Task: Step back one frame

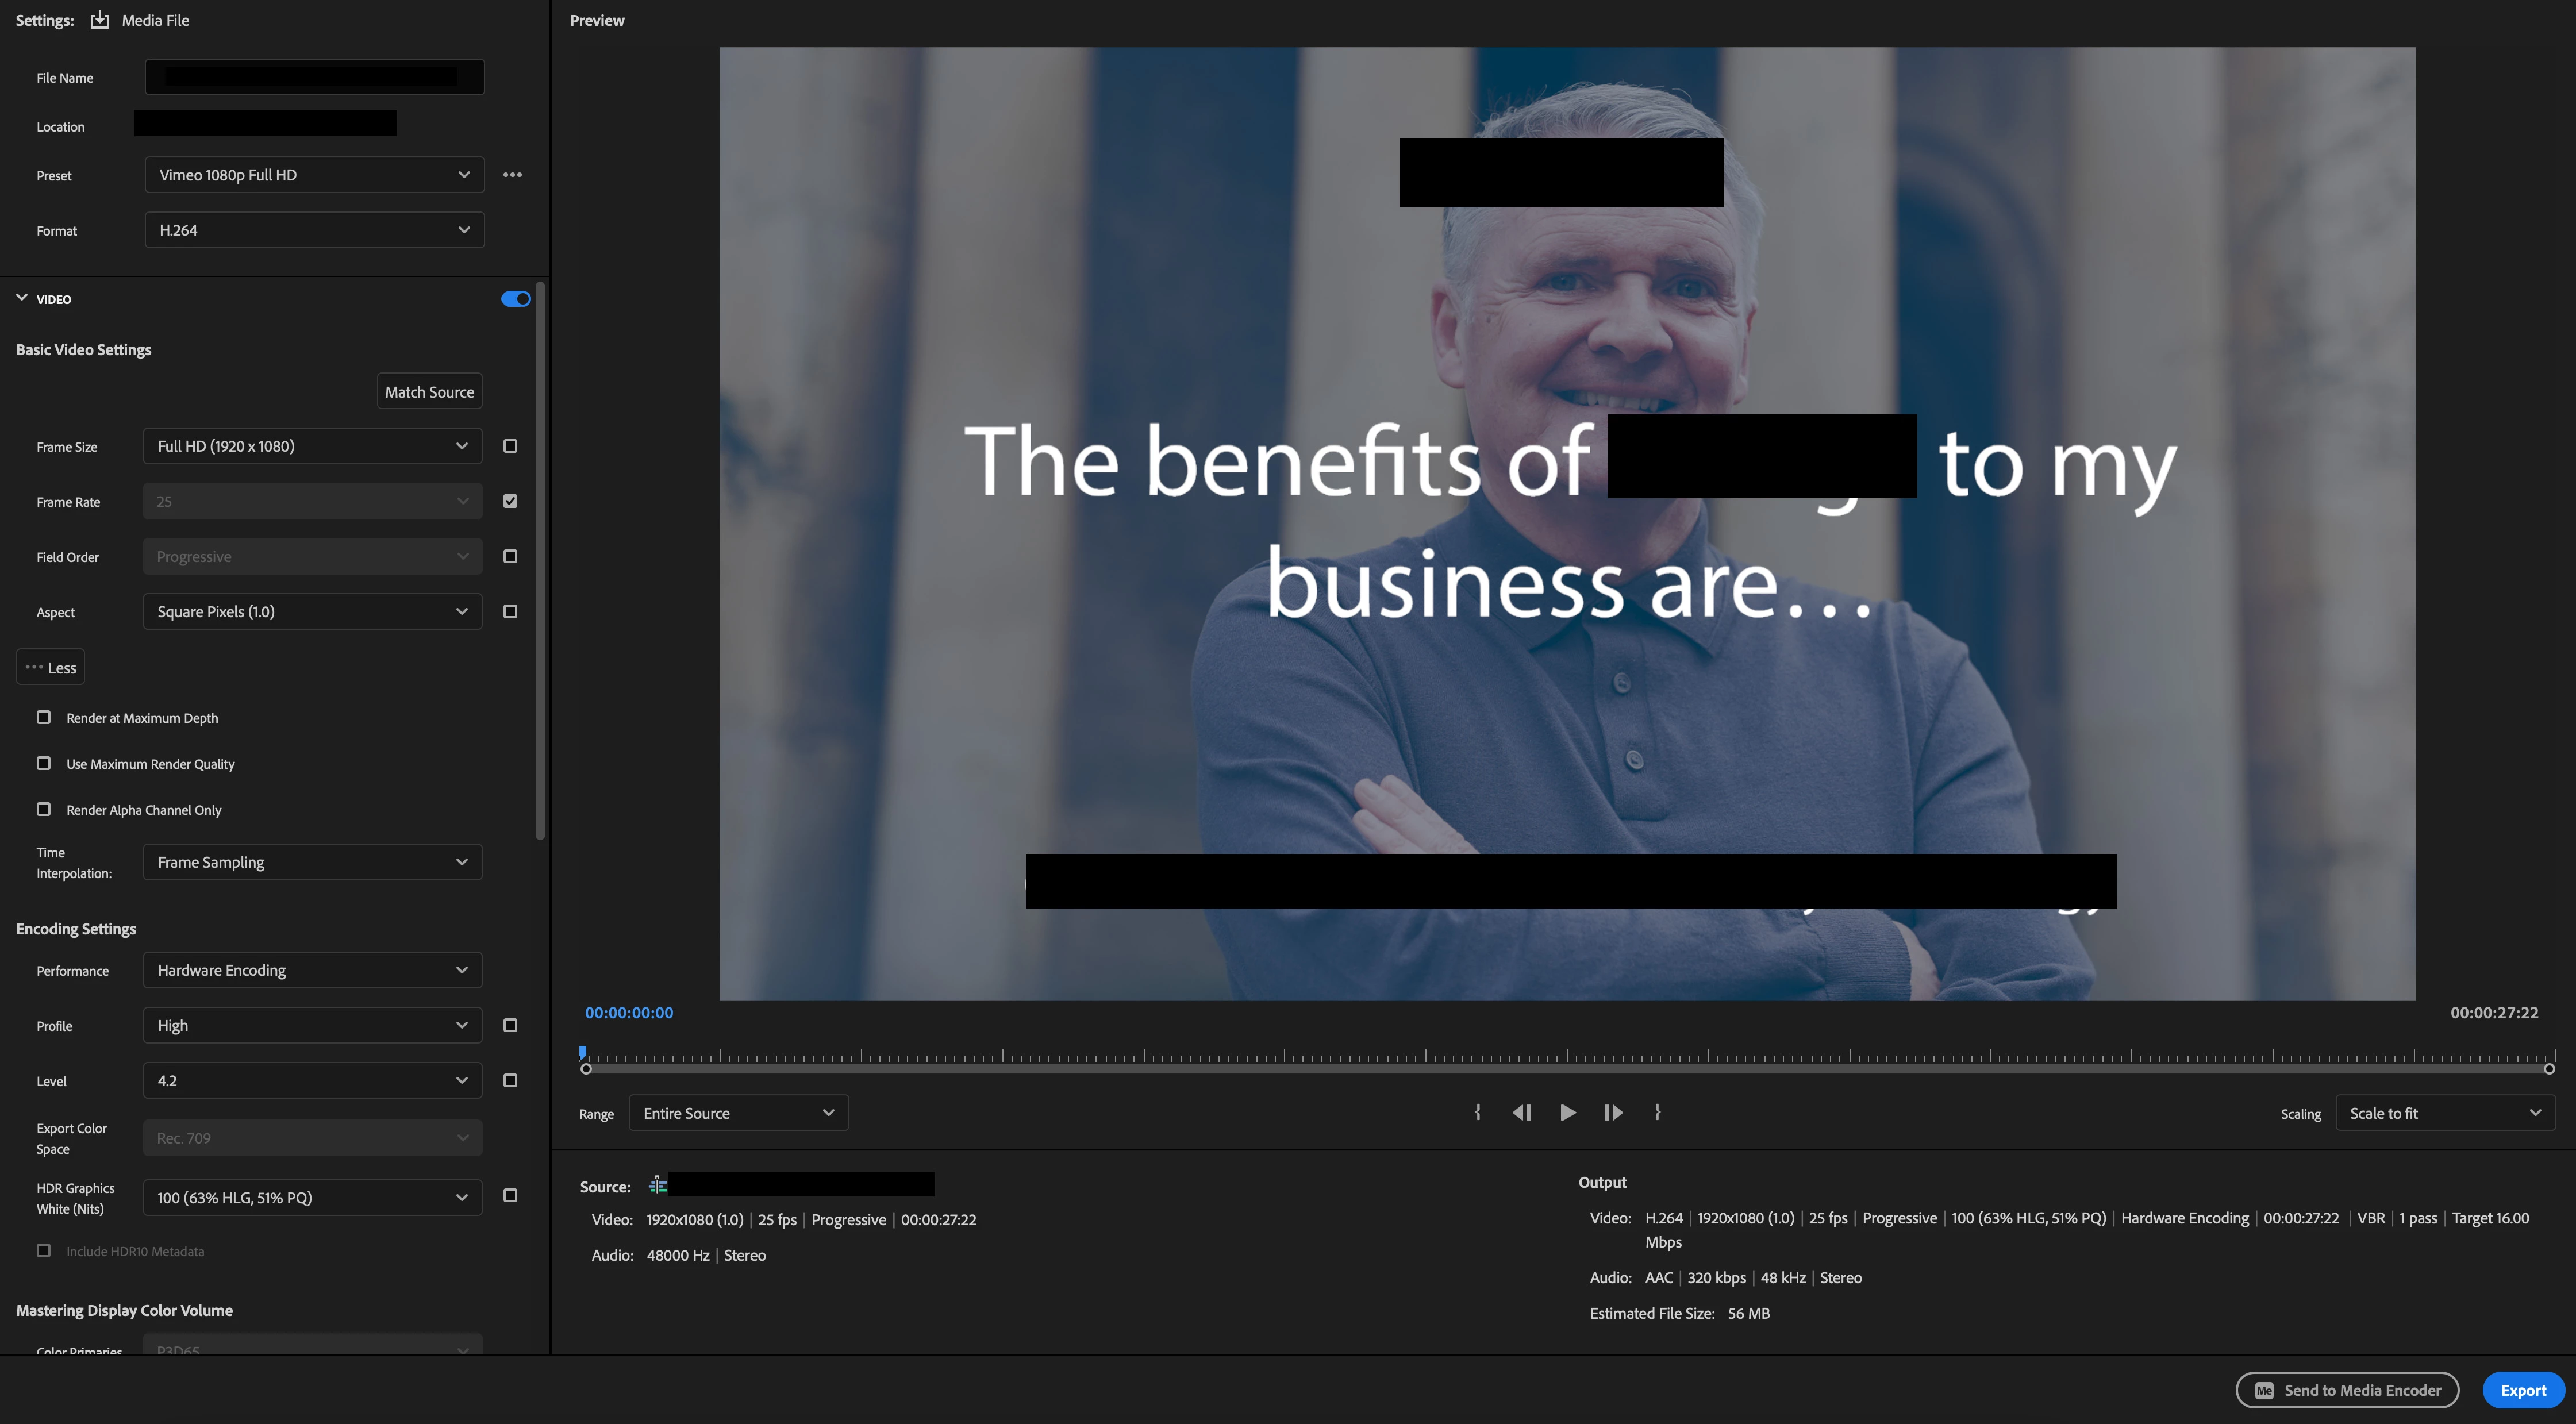Action: point(1522,1112)
